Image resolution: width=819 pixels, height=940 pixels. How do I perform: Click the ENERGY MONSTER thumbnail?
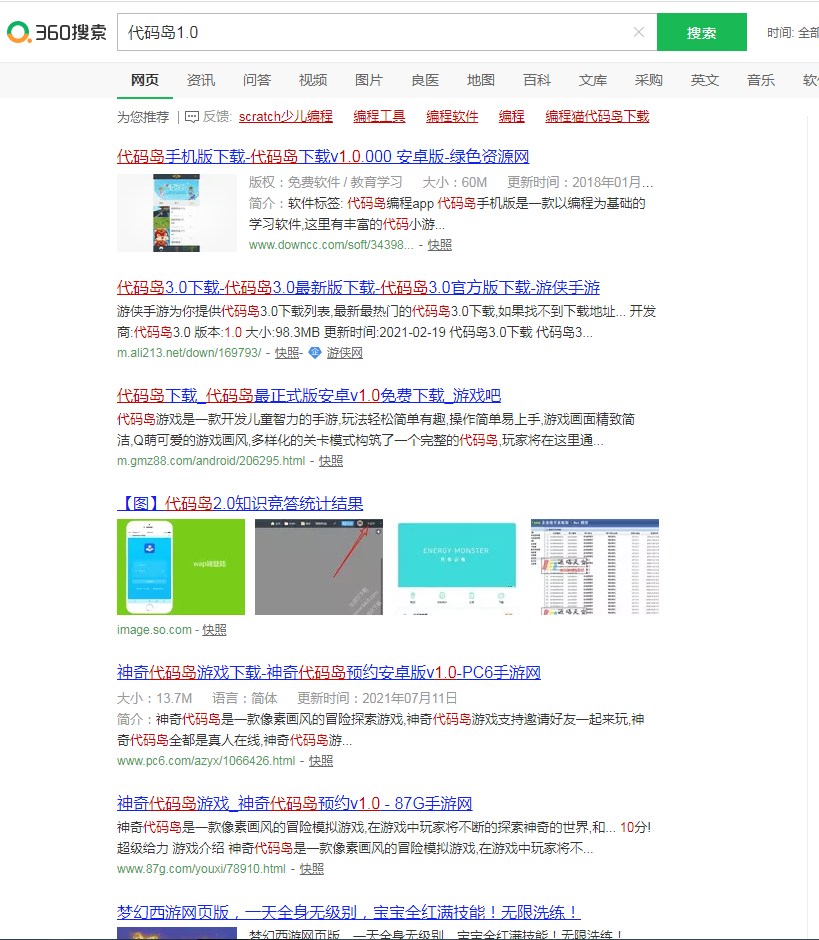457,567
